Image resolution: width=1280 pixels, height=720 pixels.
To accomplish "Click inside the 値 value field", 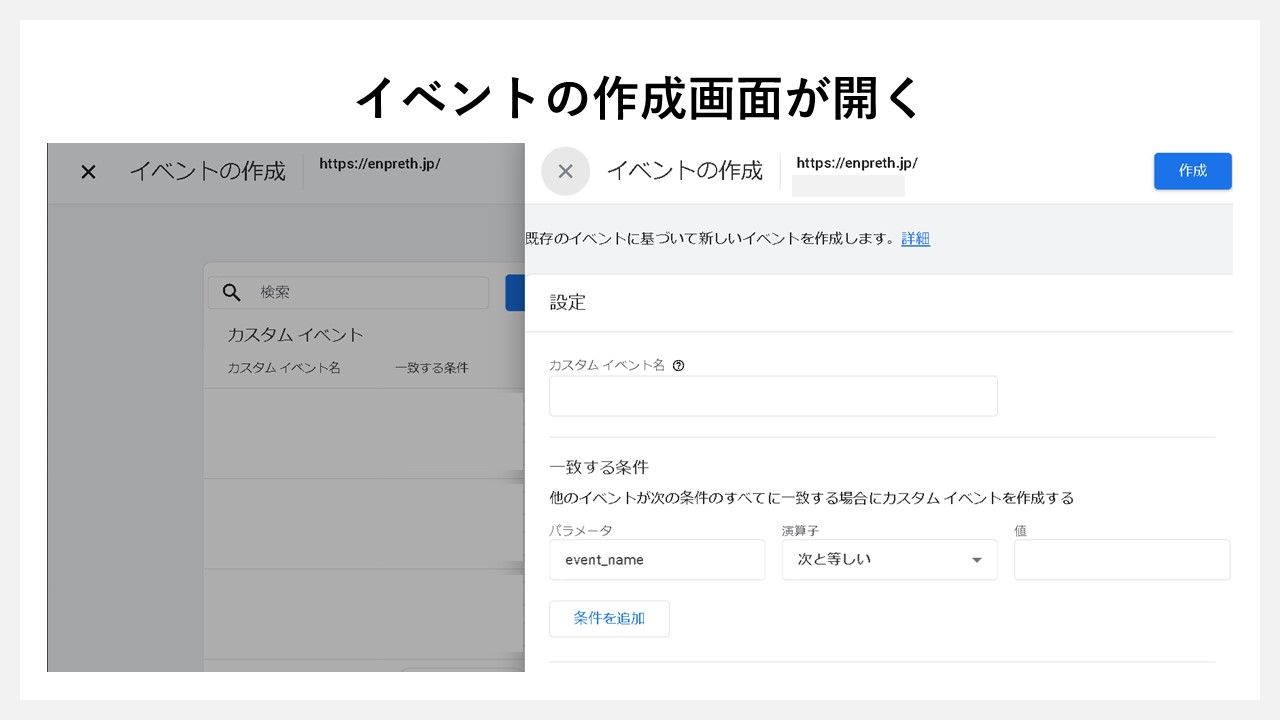I will [1121, 559].
